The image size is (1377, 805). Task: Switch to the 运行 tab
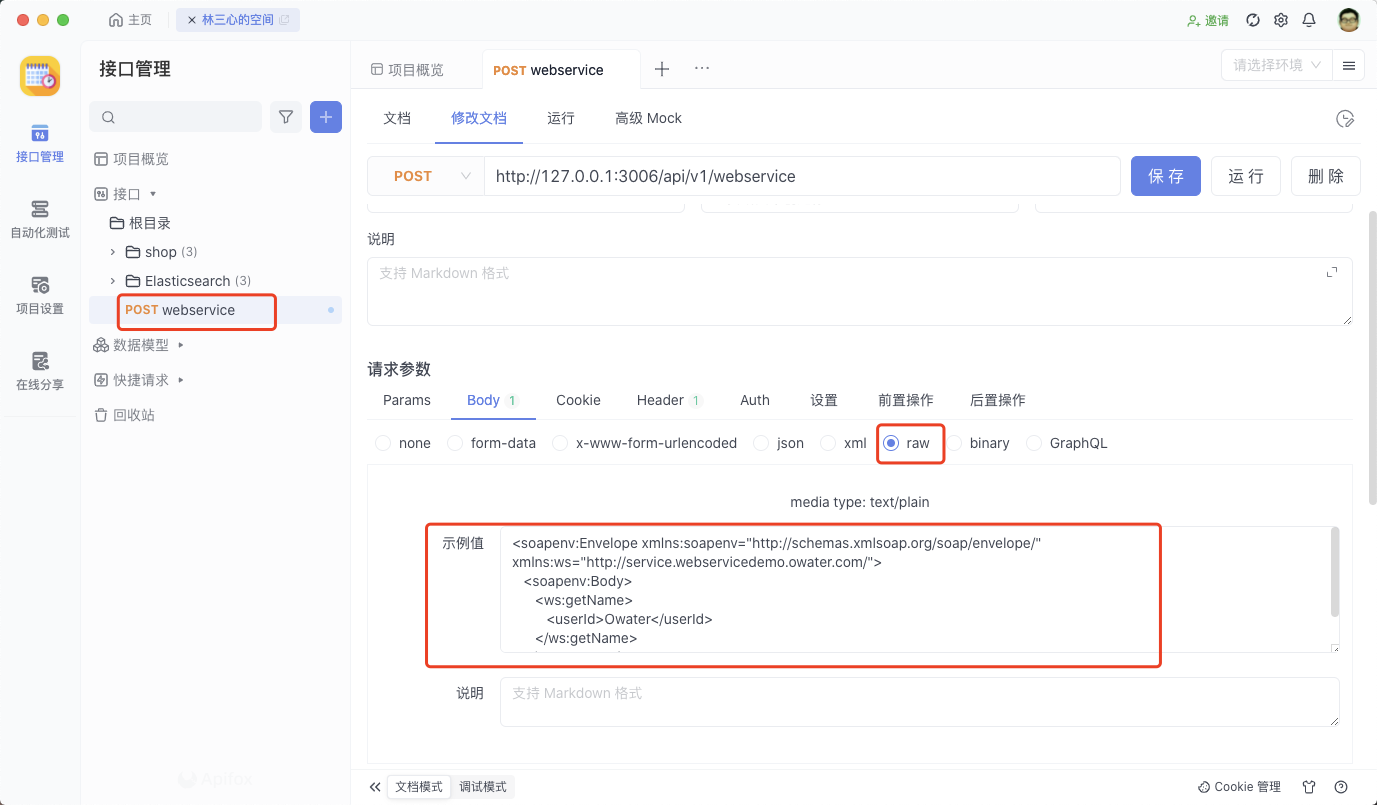point(560,118)
